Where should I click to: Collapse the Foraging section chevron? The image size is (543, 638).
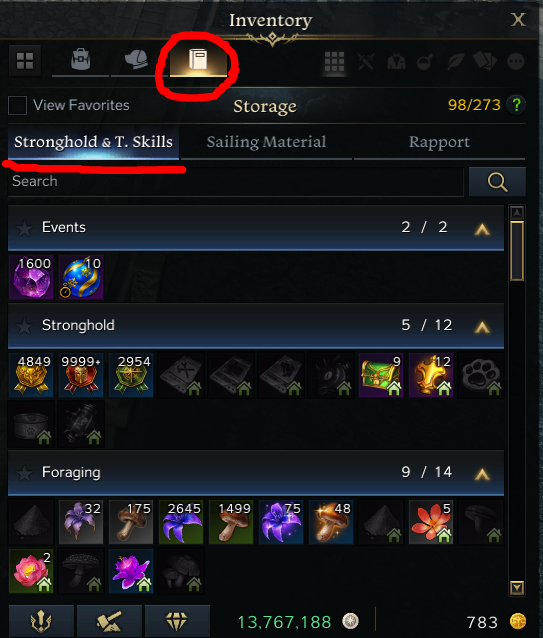pyautogui.click(x=482, y=474)
